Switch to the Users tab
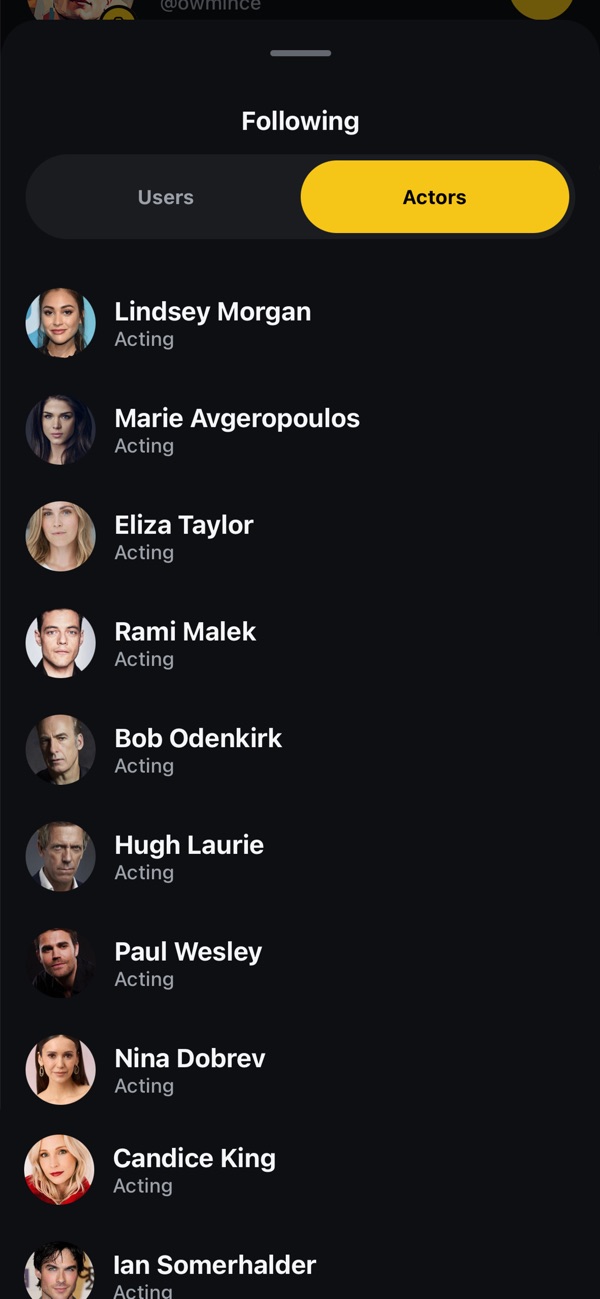The image size is (600, 1299). tap(166, 197)
